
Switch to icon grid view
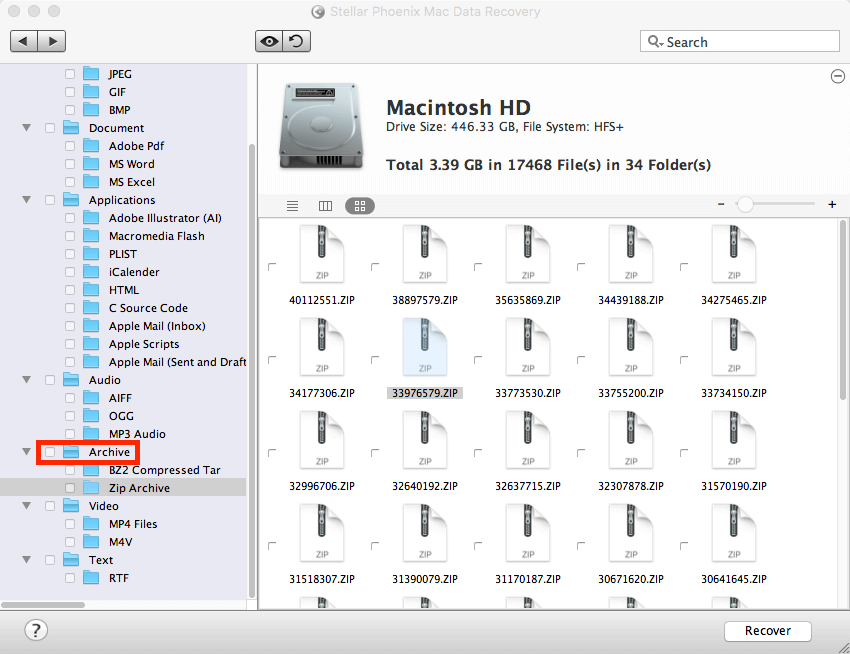point(360,206)
